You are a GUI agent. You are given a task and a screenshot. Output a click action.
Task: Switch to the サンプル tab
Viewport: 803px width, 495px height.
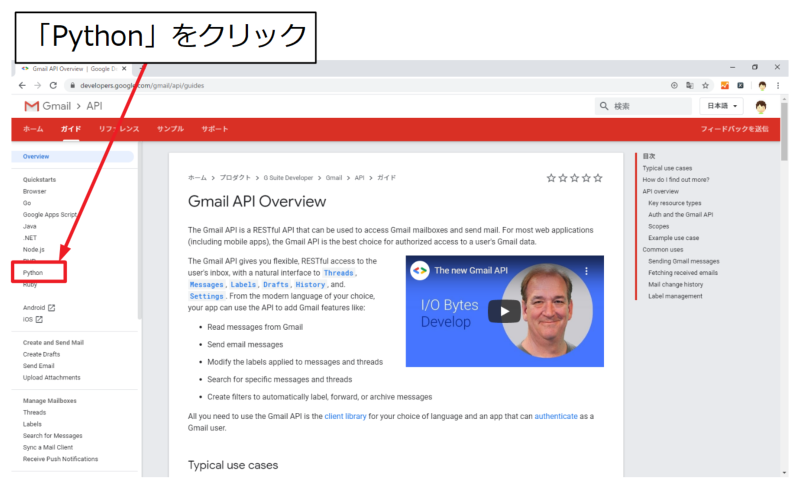click(x=170, y=129)
